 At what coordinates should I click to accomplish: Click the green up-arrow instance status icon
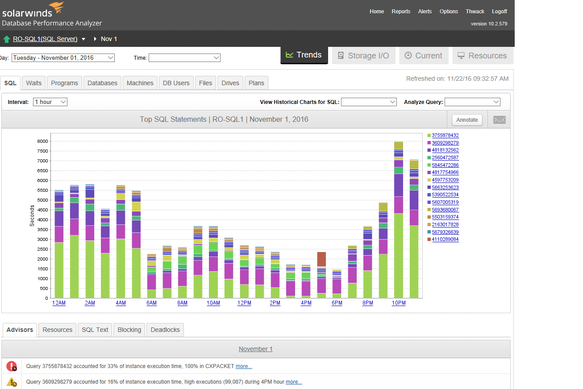click(x=6, y=39)
